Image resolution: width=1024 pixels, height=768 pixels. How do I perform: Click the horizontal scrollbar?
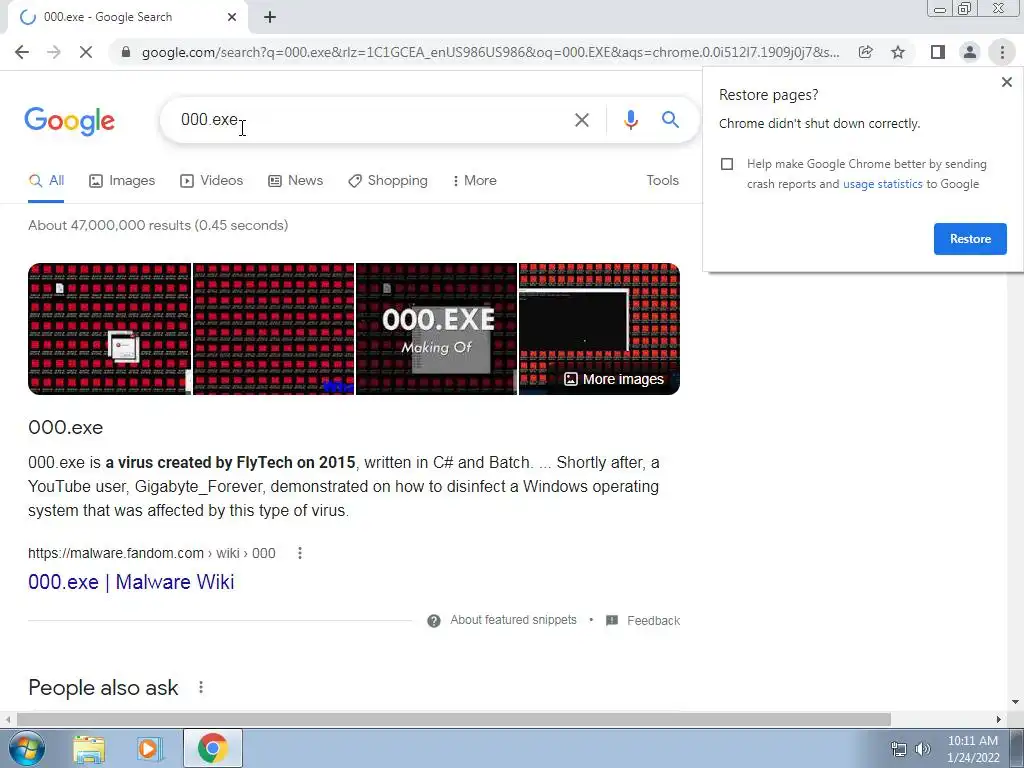(x=454, y=719)
